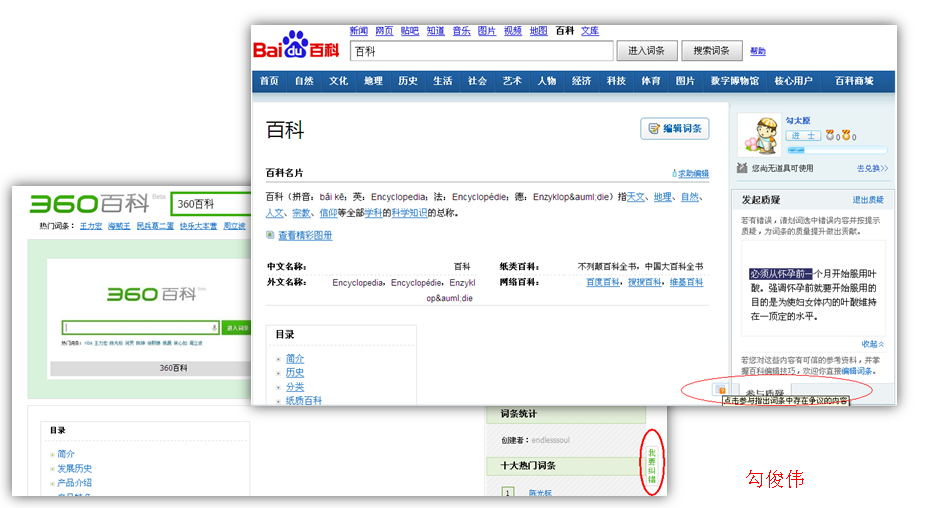Screen dimensions: 929x508
Task: Click the empty search box inside the 360百科 screenshot
Action: pos(140,328)
